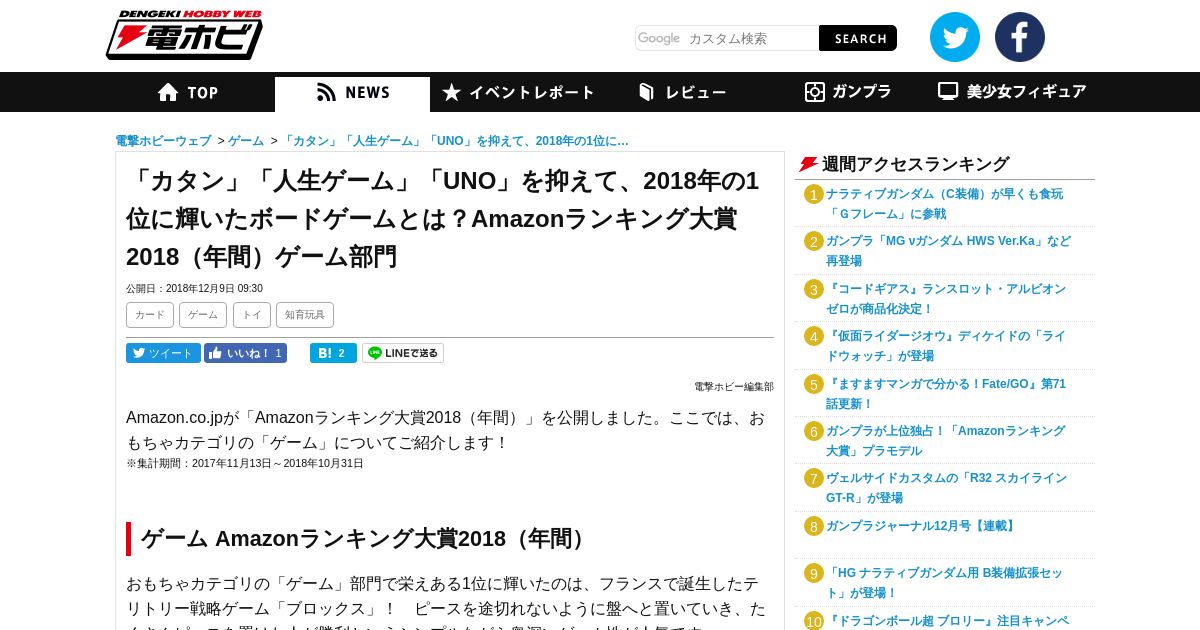This screenshot has height=630, width=1200.
Task: Open the イベントレポート tab
Action: (x=518, y=92)
